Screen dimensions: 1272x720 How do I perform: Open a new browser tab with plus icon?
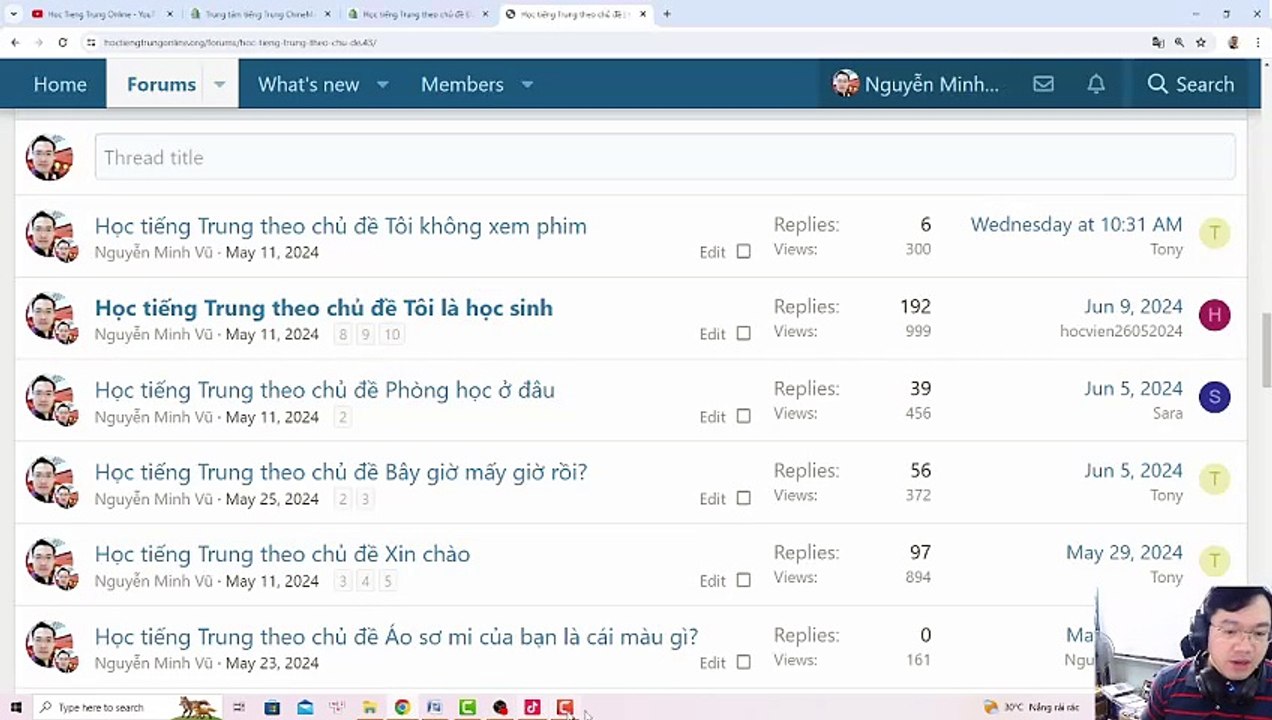point(667,14)
